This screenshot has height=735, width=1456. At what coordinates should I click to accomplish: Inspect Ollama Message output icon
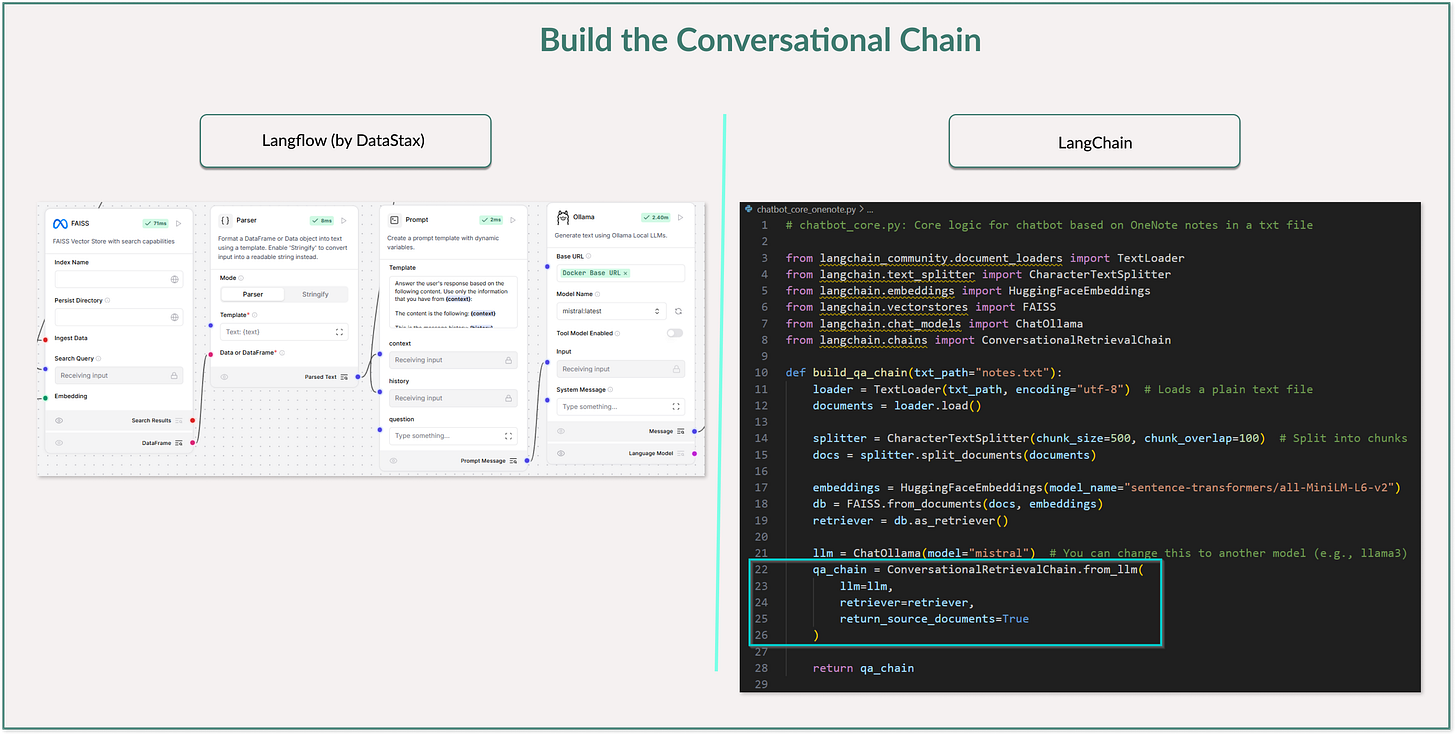pyautogui.click(x=681, y=431)
